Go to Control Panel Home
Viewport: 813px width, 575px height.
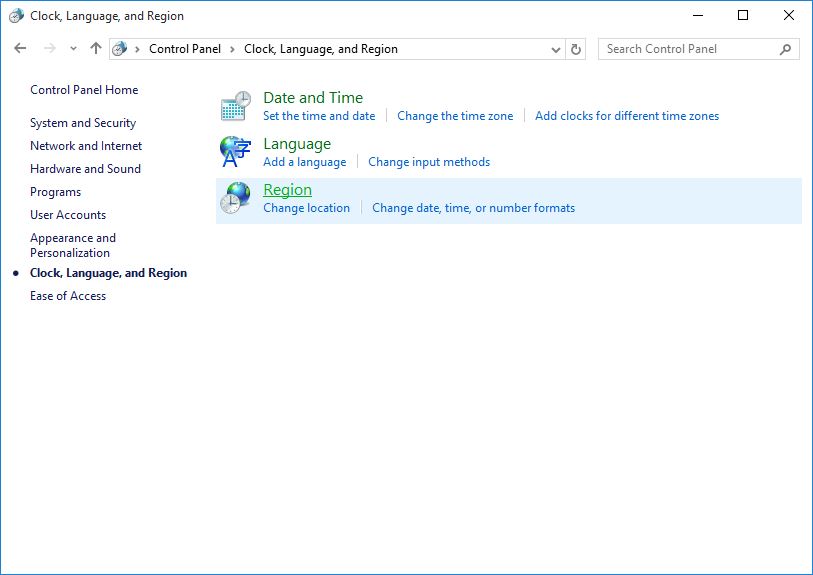pyautogui.click(x=84, y=90)
